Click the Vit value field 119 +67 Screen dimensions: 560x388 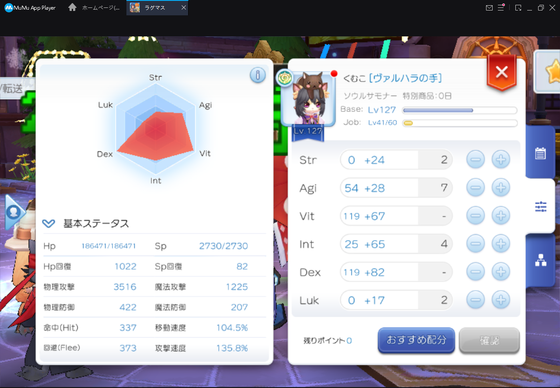[x=396, y=216]
